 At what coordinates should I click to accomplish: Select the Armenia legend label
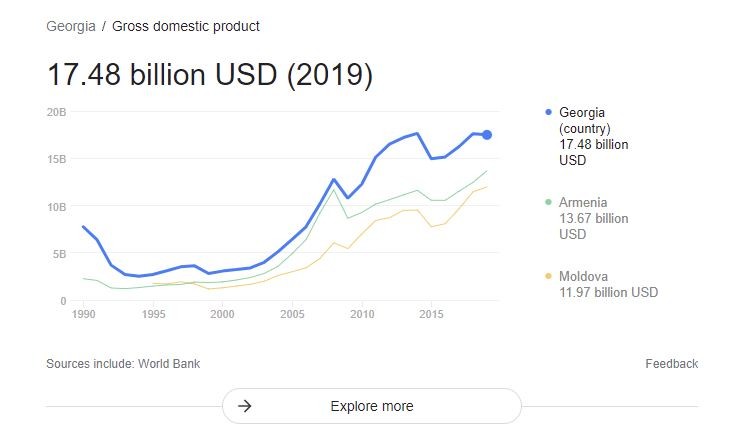pos(583,202)
